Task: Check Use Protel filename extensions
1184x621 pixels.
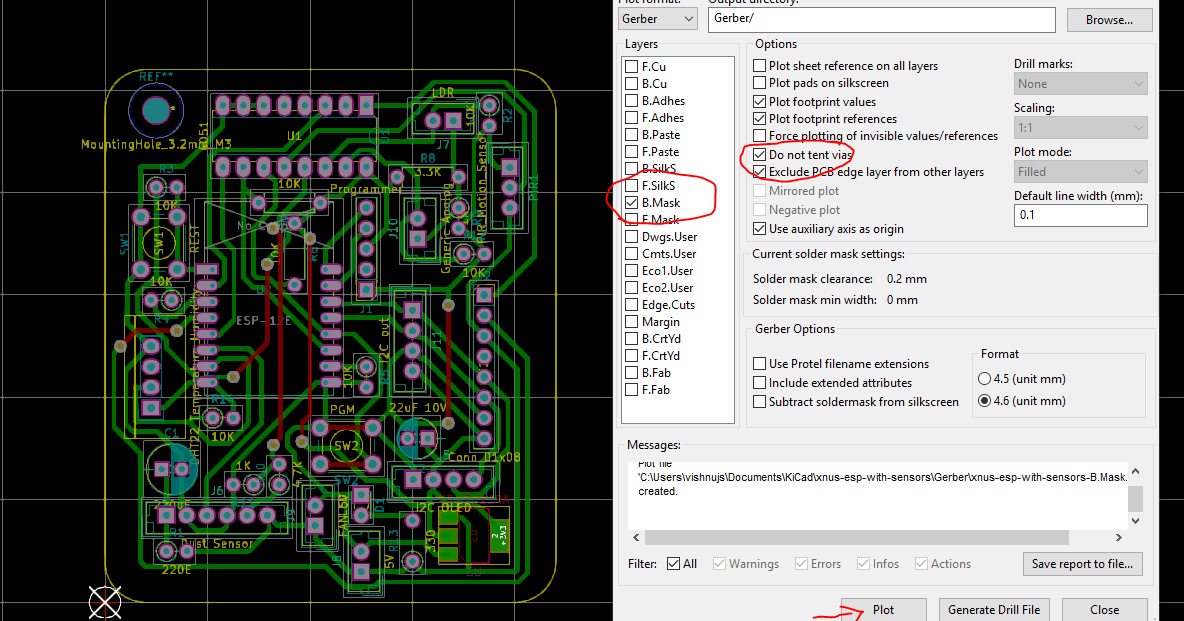Action: 759,363
